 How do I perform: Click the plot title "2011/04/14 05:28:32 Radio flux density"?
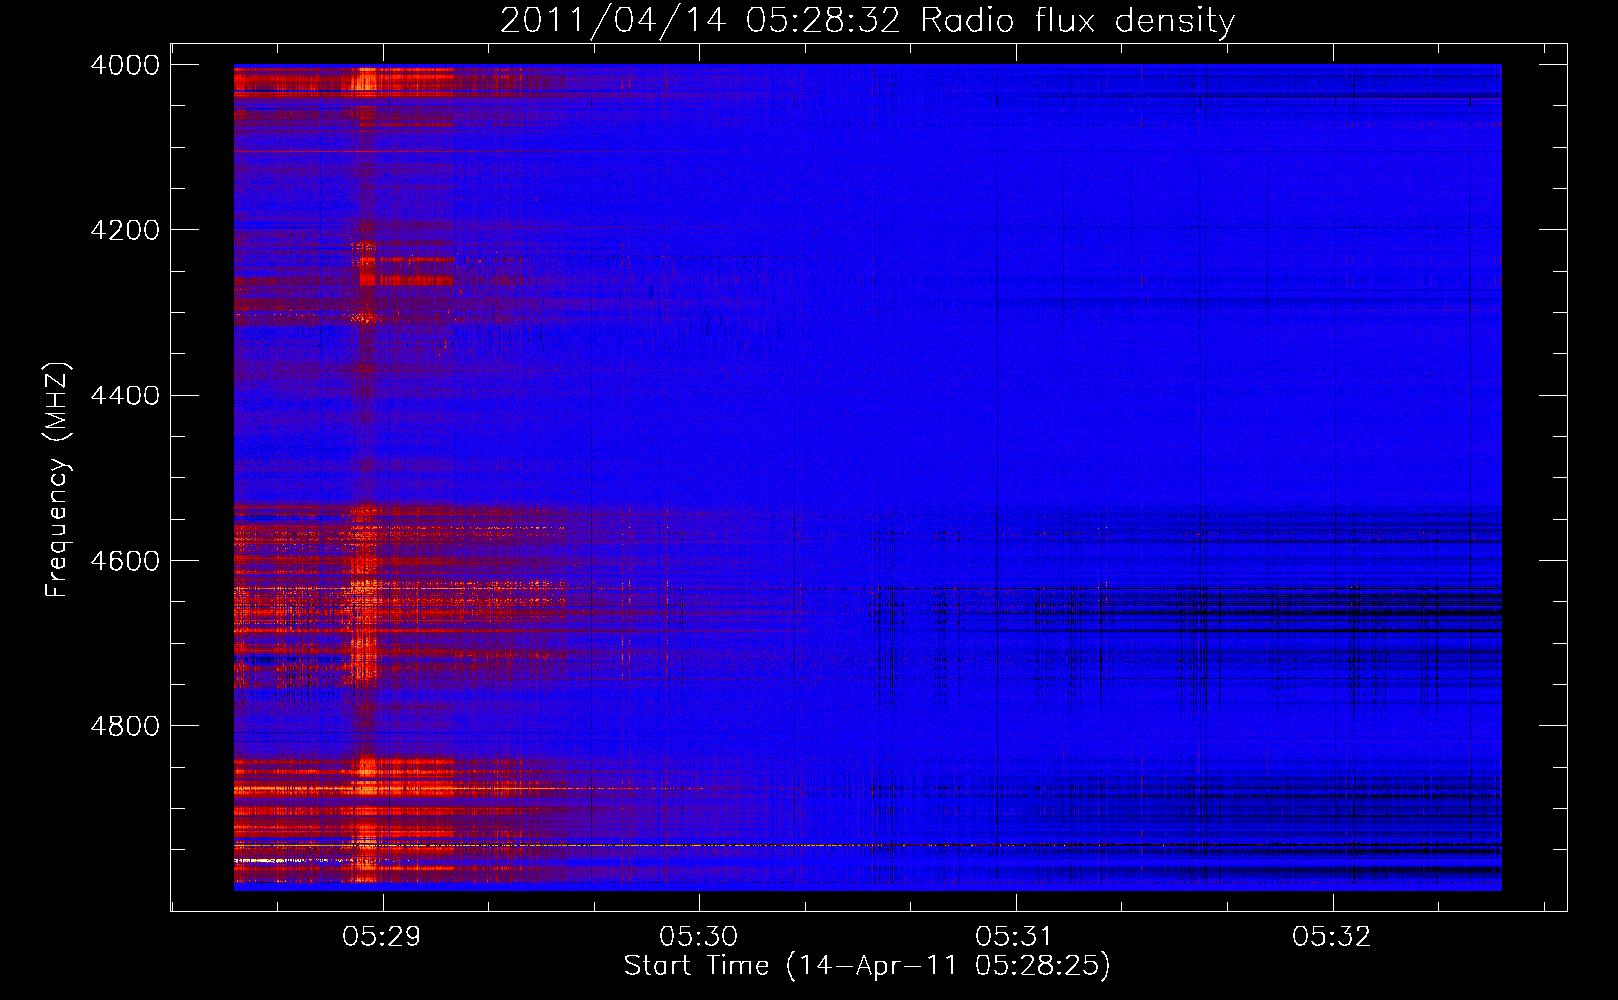pyautogui.click(x=868, y=20)
